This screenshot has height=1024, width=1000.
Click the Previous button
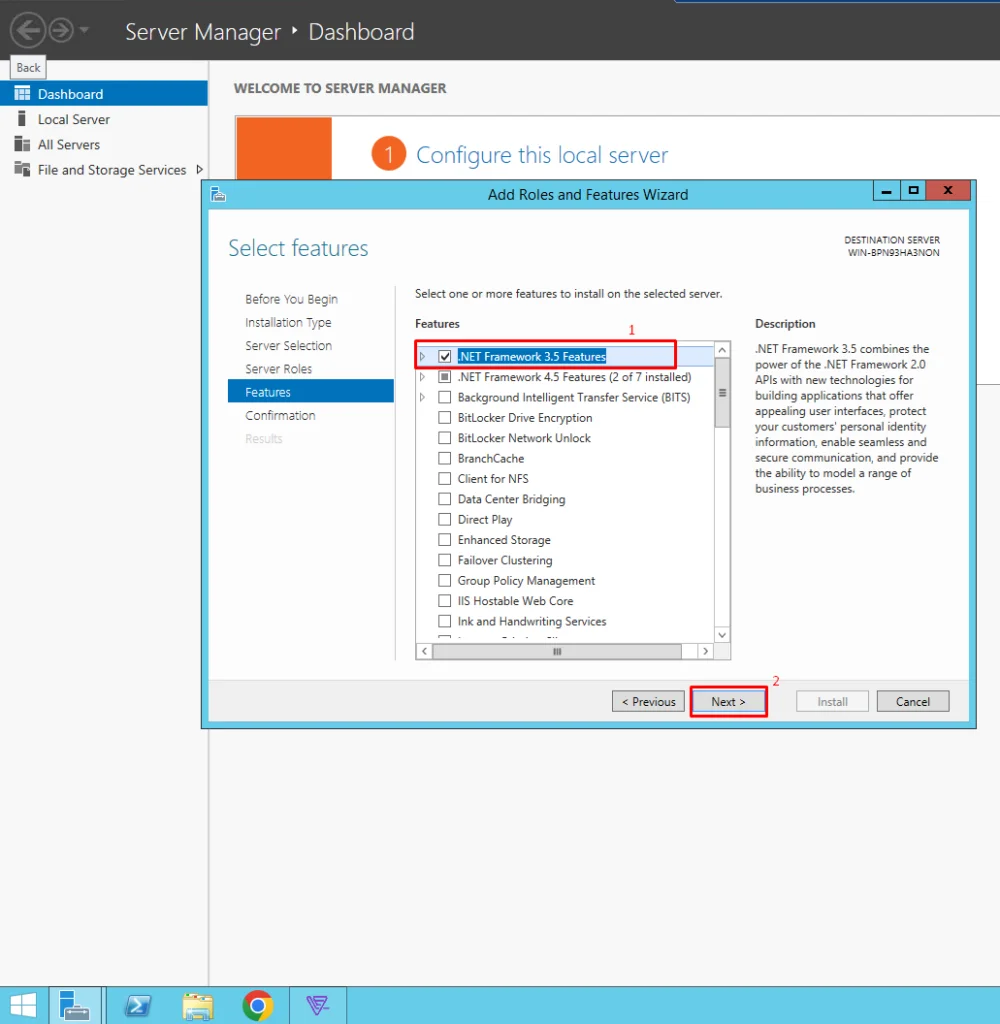point(649,701)
